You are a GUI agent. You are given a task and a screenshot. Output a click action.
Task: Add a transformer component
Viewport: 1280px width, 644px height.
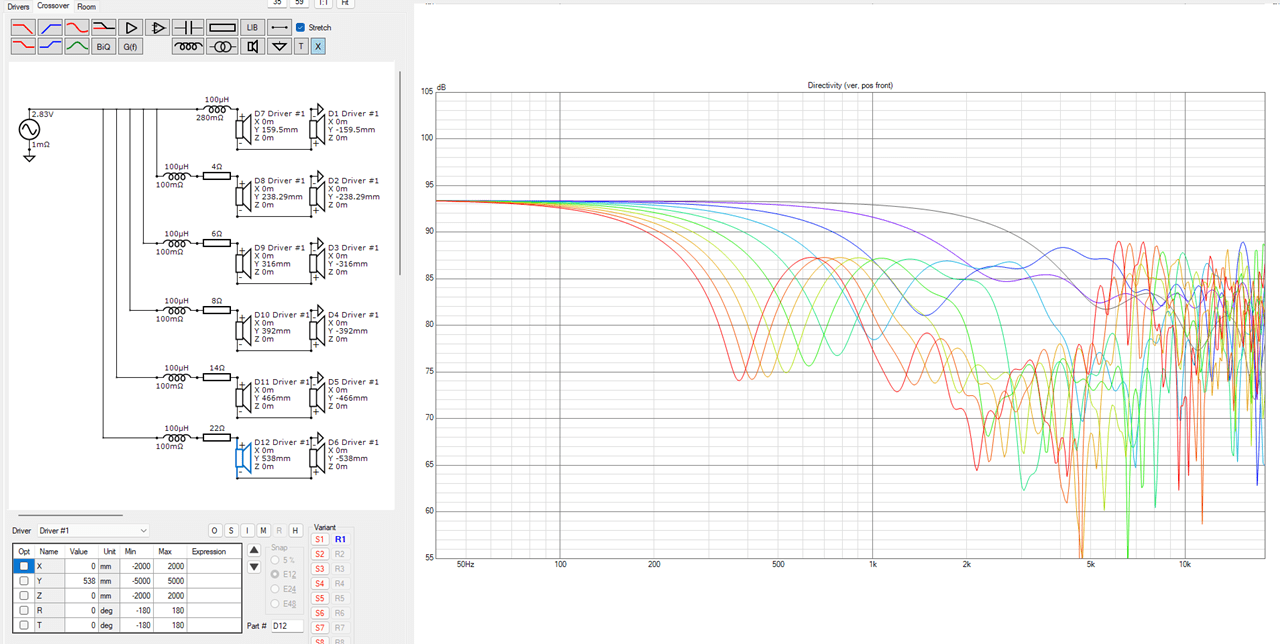point(222,46)
